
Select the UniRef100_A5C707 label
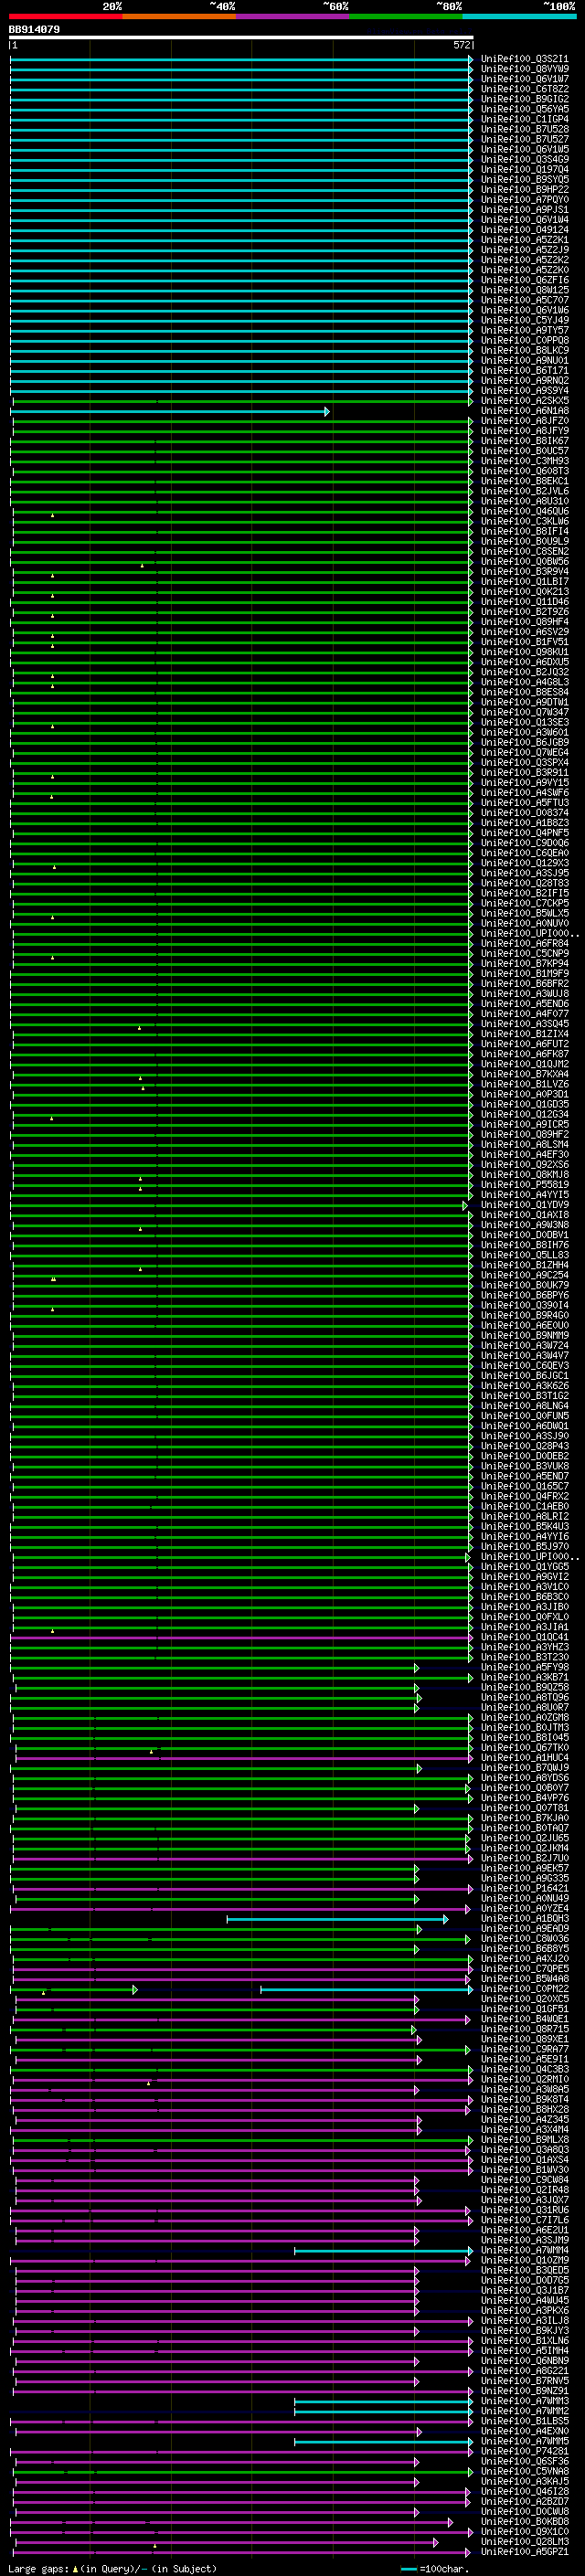click(x=525, y=300)
